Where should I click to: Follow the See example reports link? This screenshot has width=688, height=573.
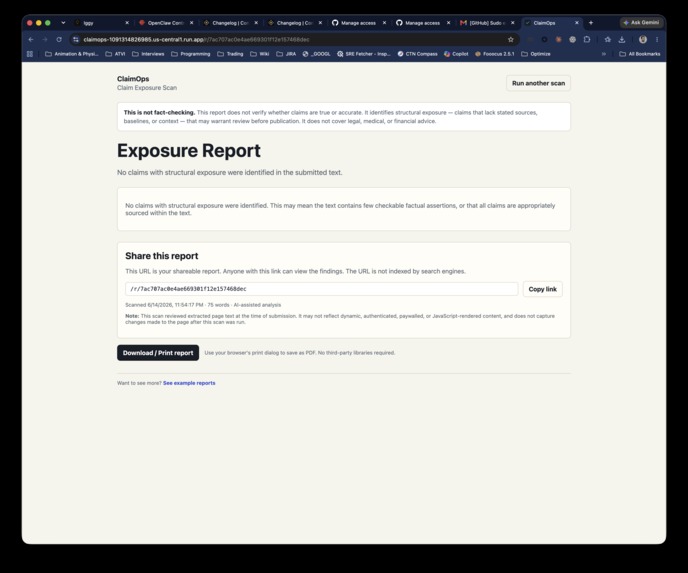tap(189, 383)
